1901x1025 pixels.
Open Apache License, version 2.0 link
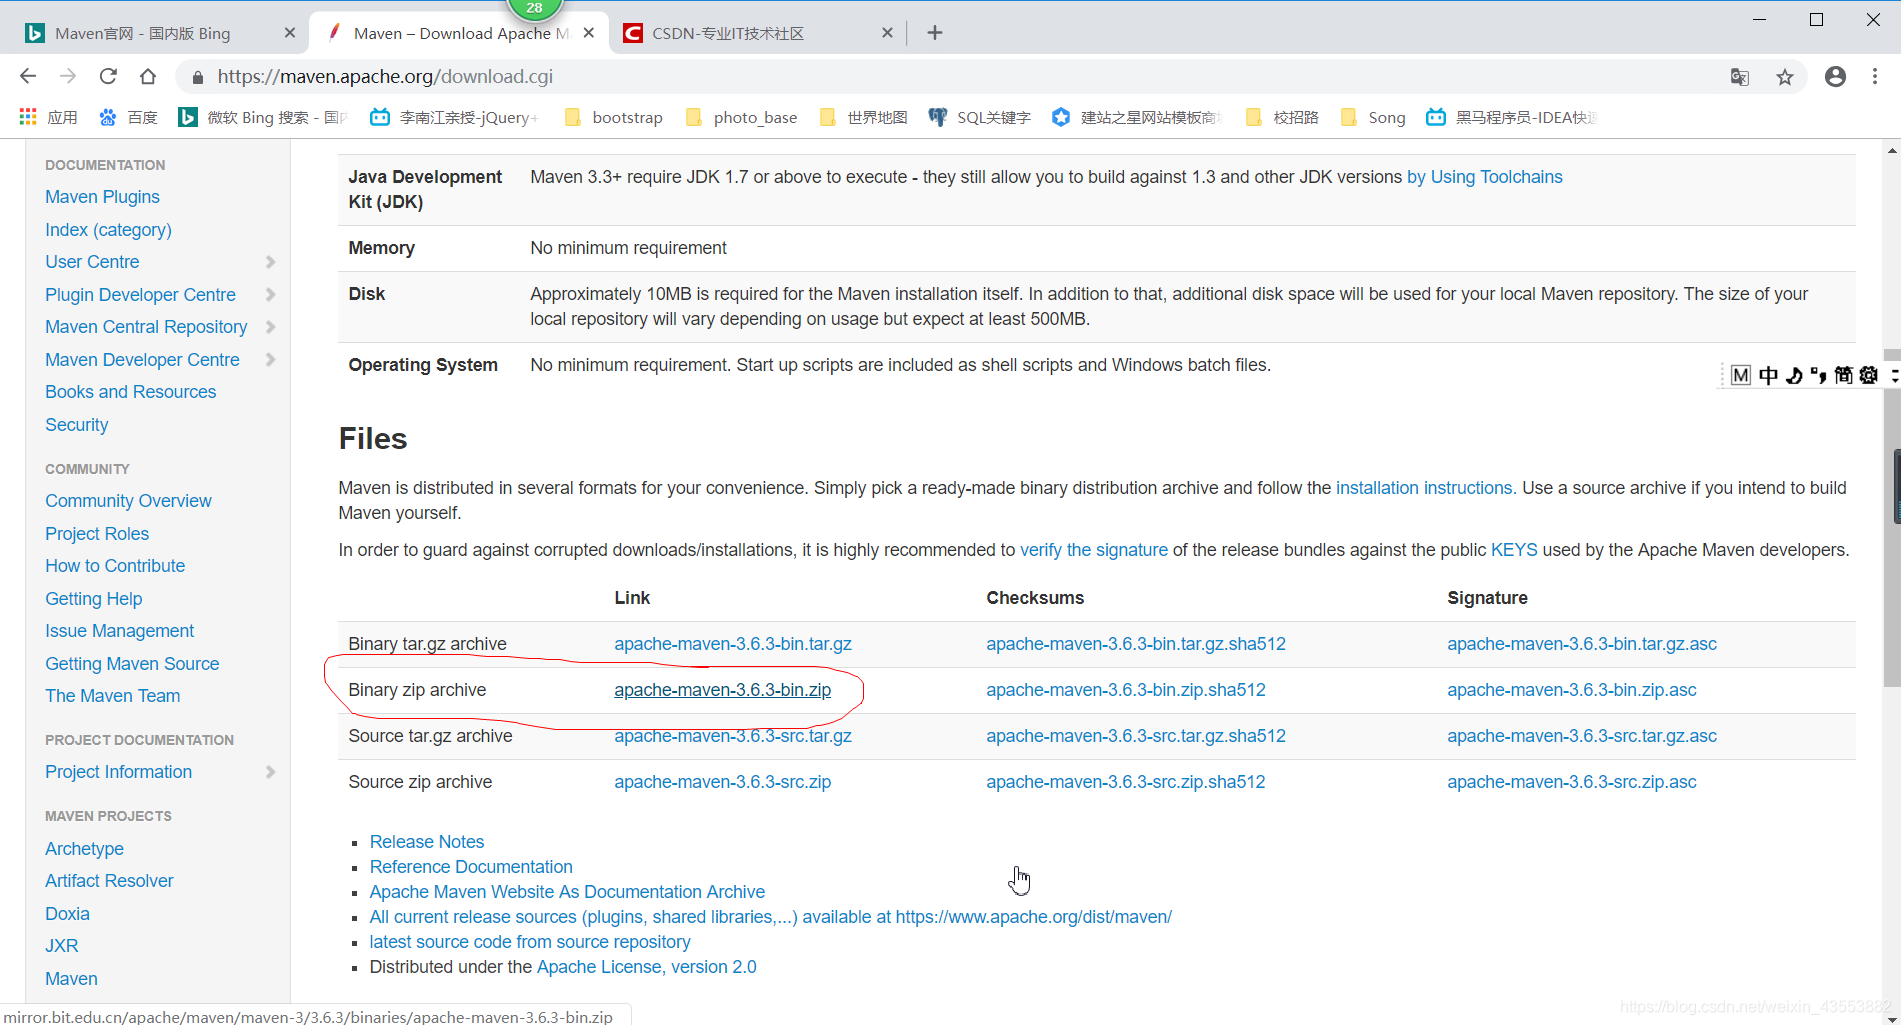click(x=646, y=967)
